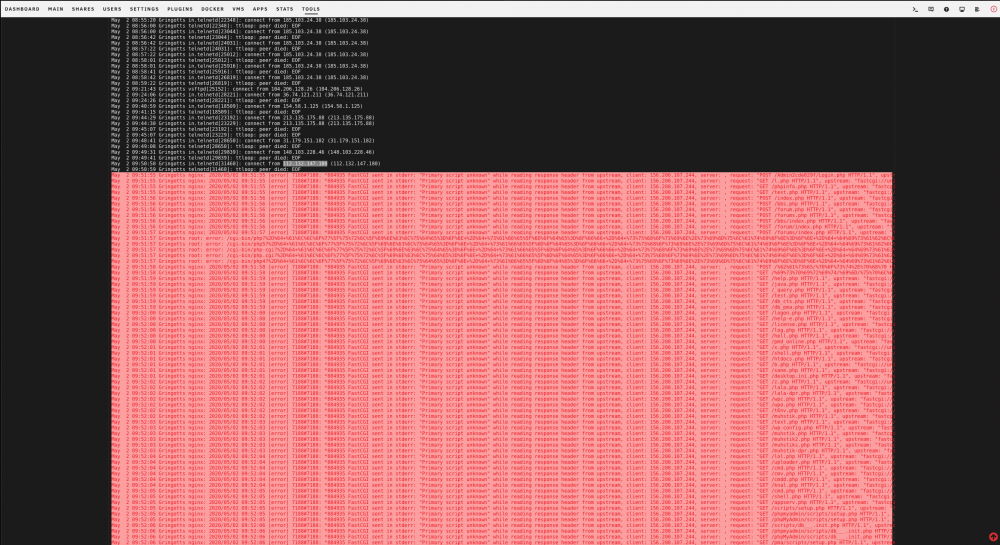This screenshot has height=545, width=1000.
Task: Open the feedback icon in header
Action: [930, 9]
